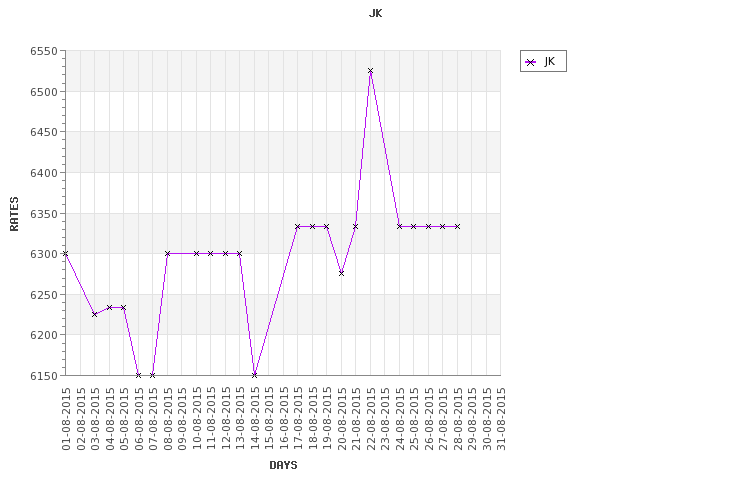Select the data point on 08-08-2015
This screenshot has height=500, width=750.
[x=167, y=254]
